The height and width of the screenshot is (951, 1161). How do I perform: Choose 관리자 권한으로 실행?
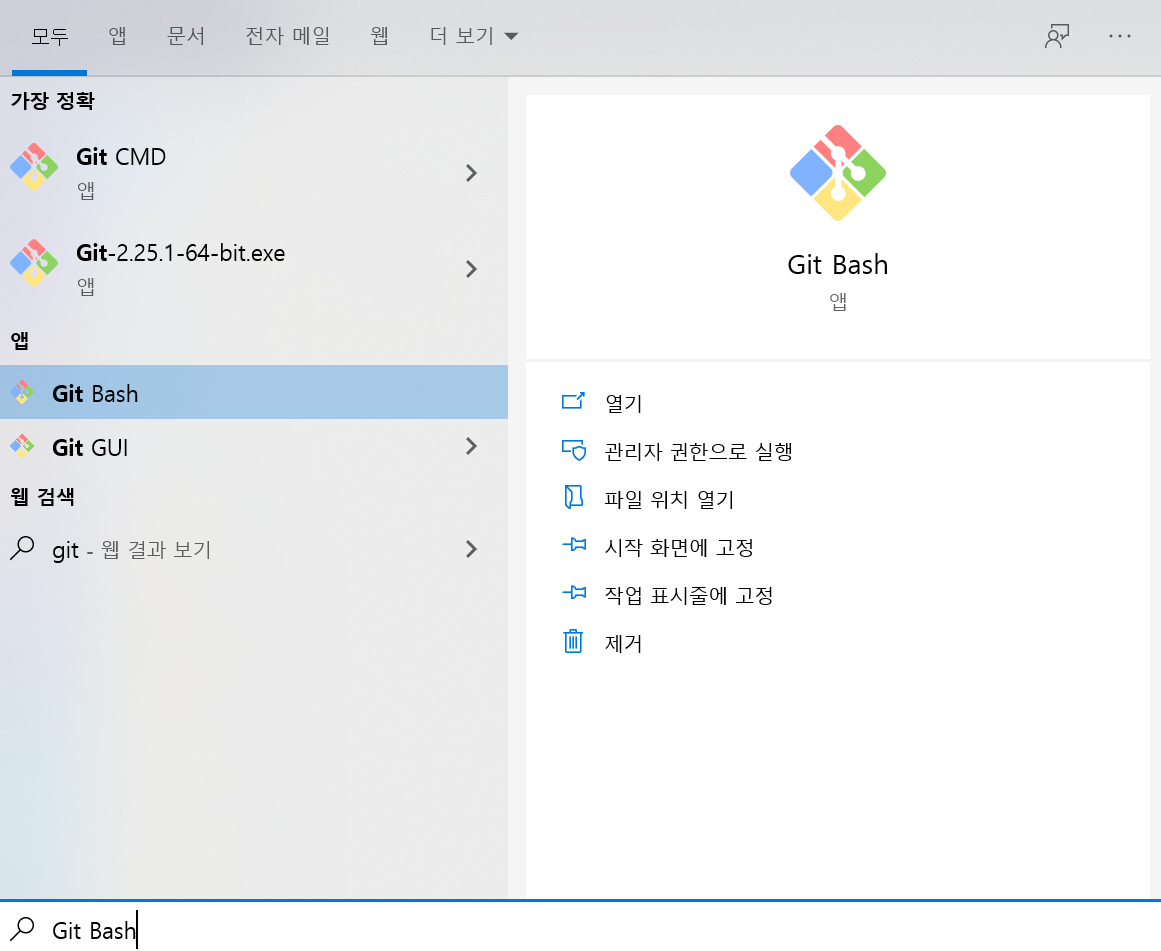pyautogui.click(x=698, y=451)
